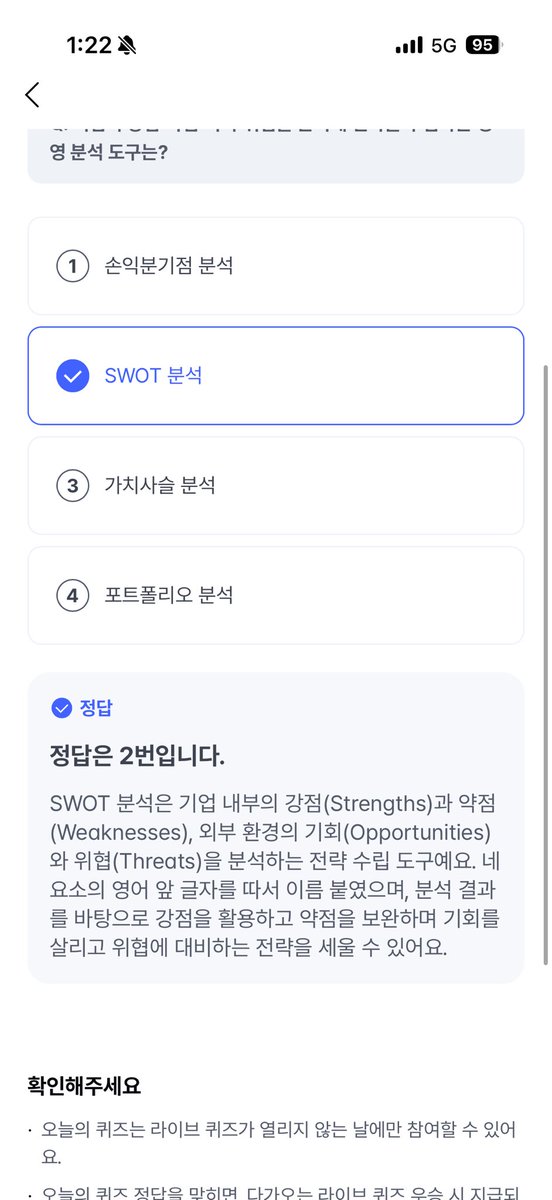Choose the 가치사슬 분석 option
Image resolution: width=552 pixels, height=1200 pixels.
[x=276, y=486]
